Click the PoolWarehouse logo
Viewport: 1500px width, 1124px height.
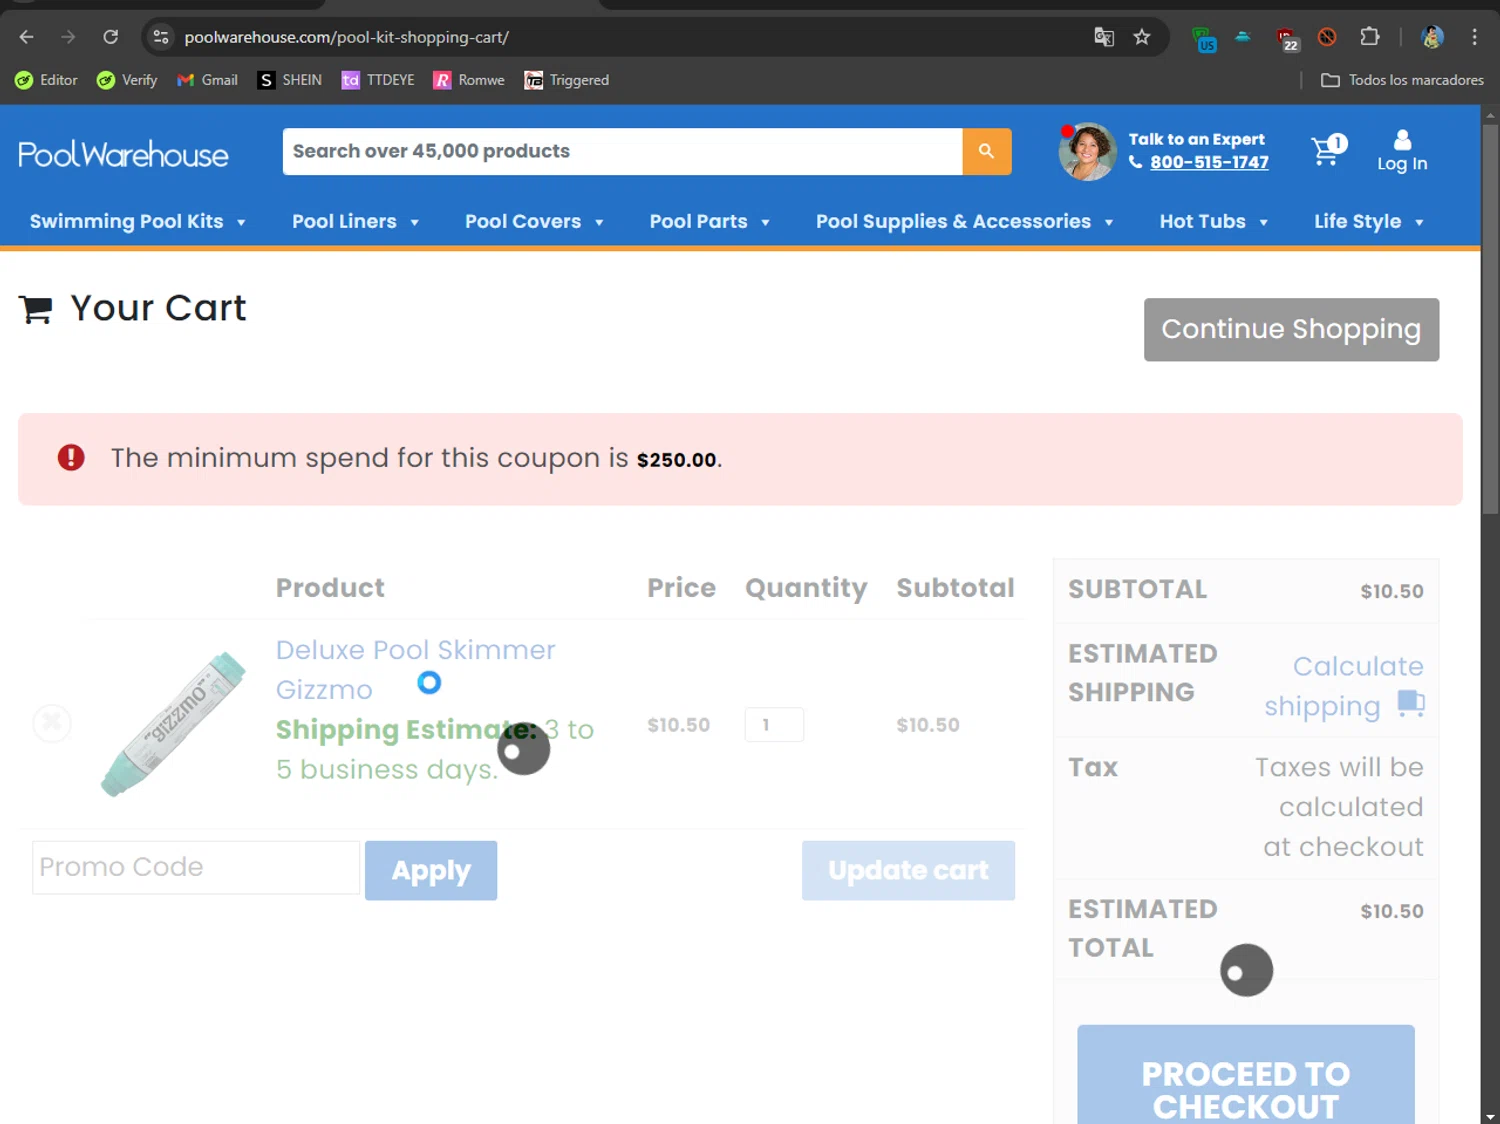coord(123,154)
